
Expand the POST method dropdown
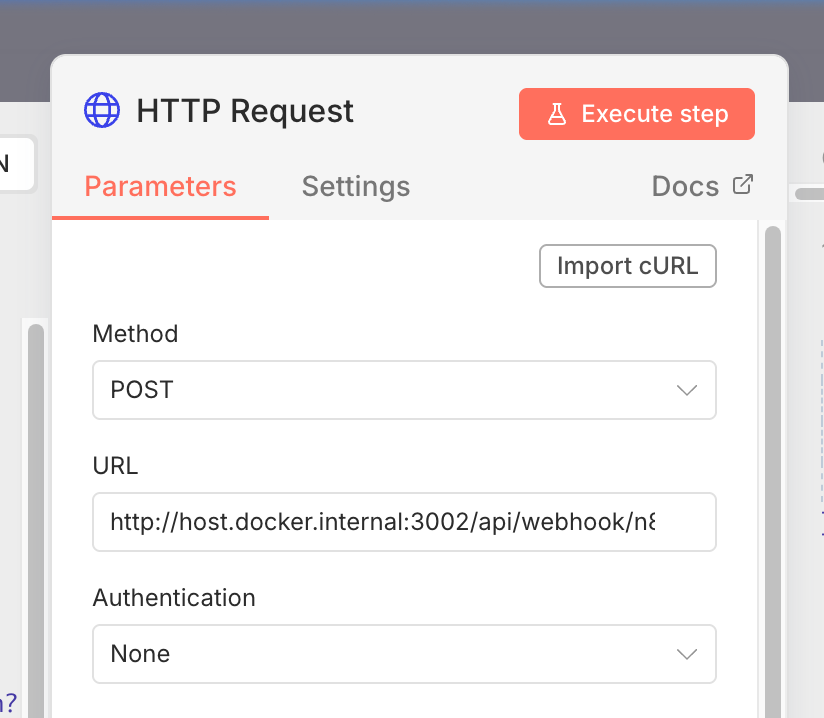click(x=404, y=390)
